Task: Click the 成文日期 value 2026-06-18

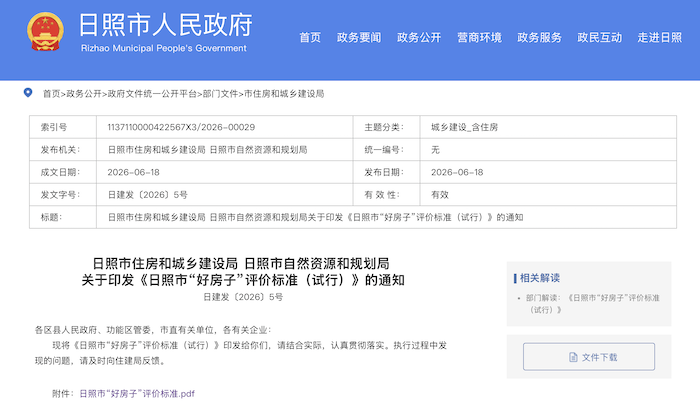Action: (133, 172)
